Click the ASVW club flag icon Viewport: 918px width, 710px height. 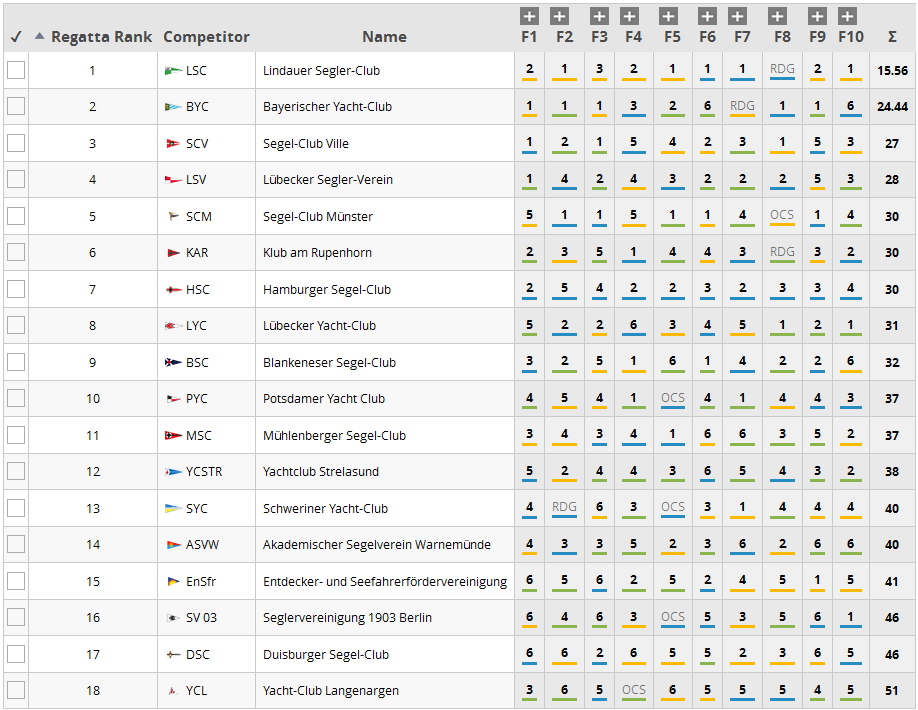coord(173,545)
